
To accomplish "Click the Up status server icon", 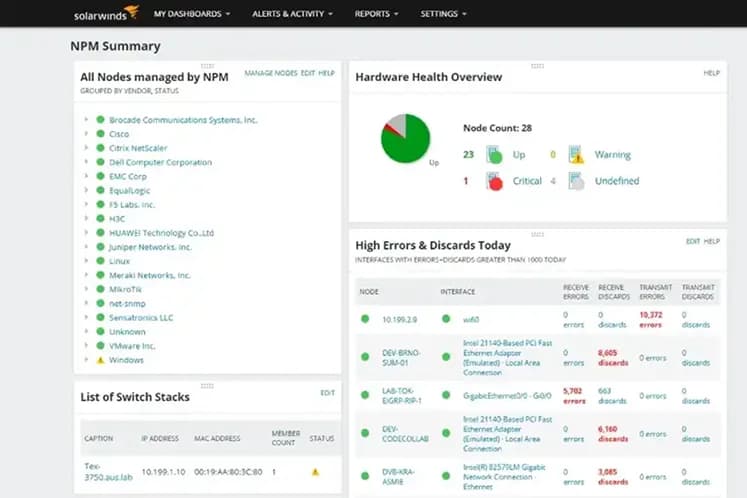I will tap(494, 155).
